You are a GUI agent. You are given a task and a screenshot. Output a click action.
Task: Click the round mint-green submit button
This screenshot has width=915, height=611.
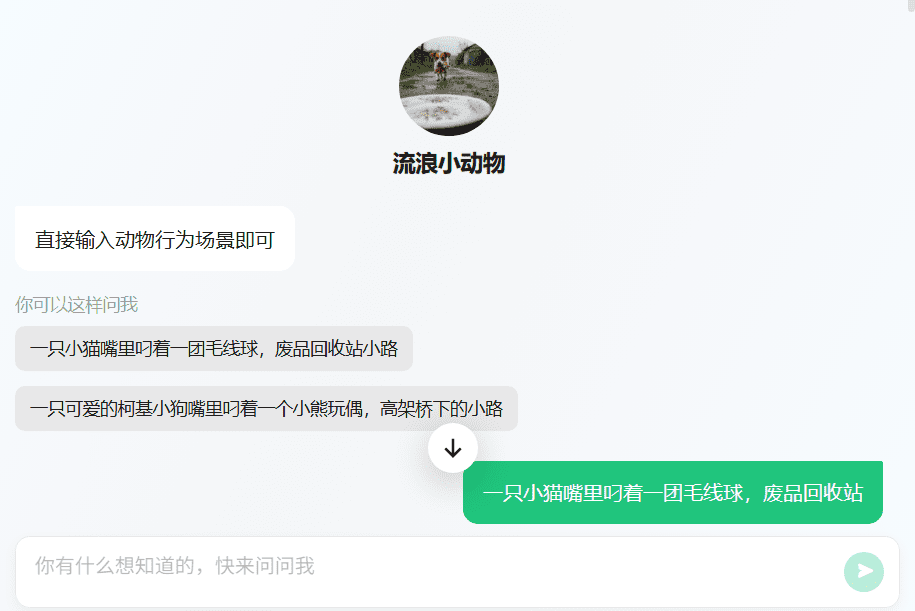click(x=864, y=571)
